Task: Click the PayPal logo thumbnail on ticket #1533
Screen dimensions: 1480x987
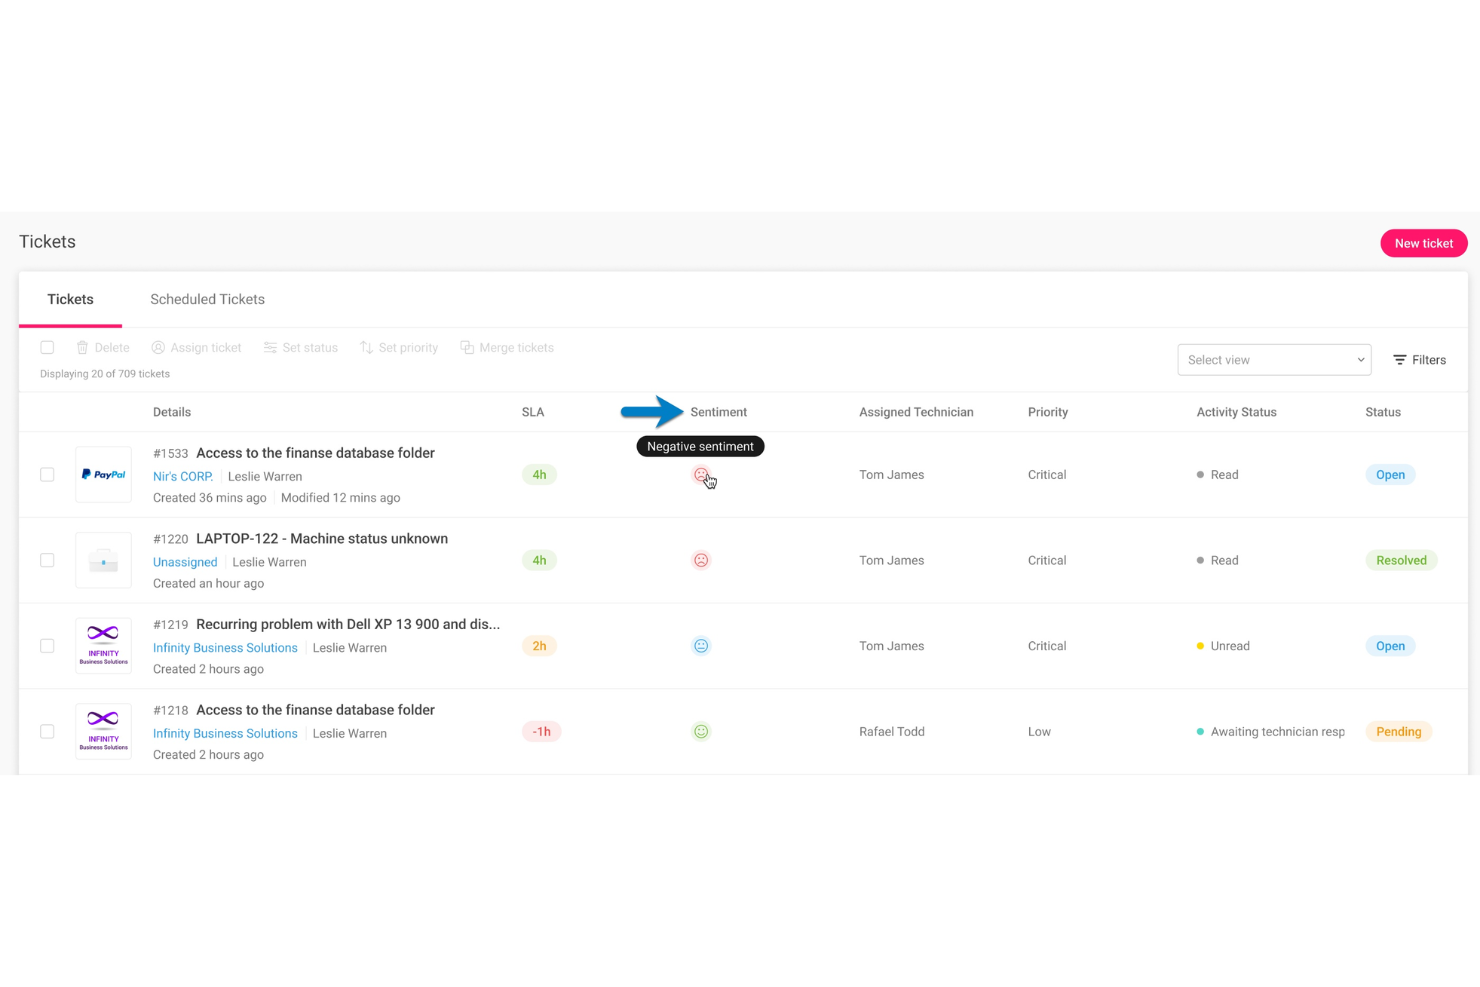Action: click(x=103, y=473)
